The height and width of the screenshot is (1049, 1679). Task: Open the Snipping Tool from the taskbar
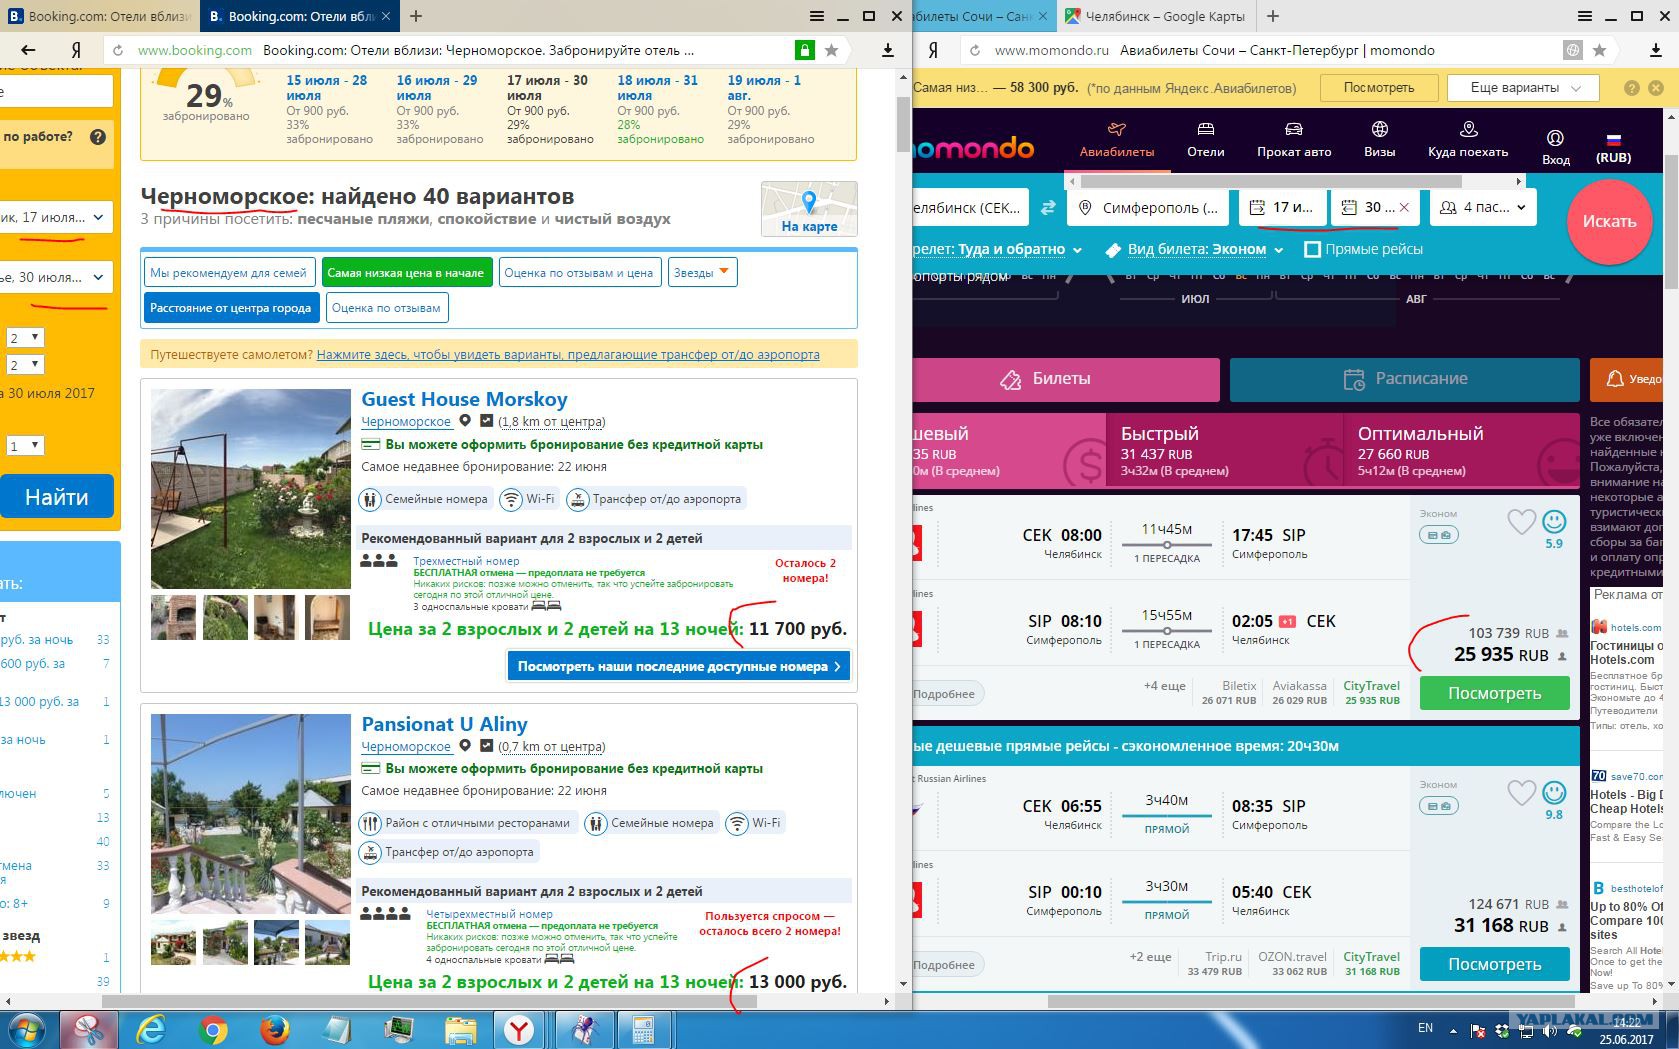(x=90, y=1029)
